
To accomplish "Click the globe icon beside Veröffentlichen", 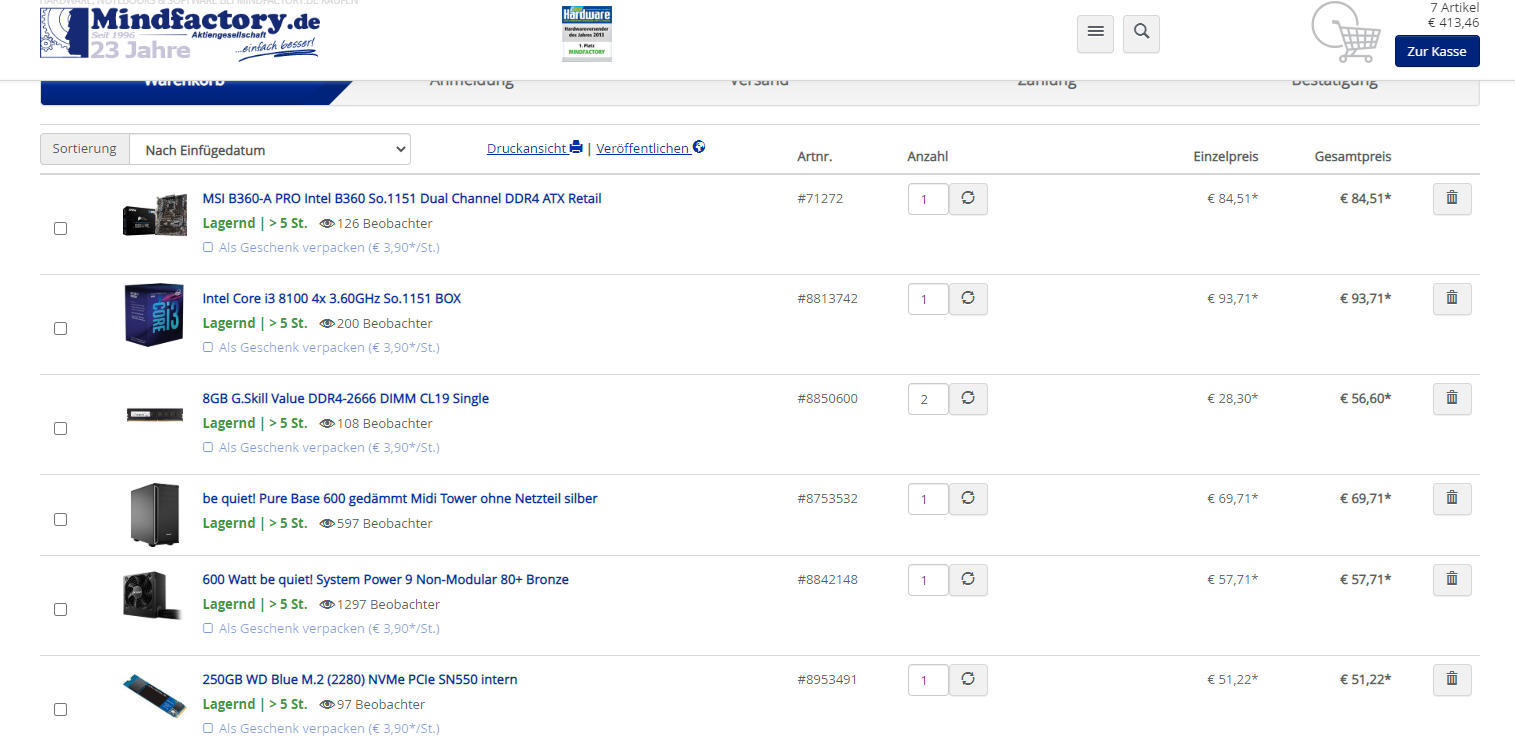I will point(699,148).
